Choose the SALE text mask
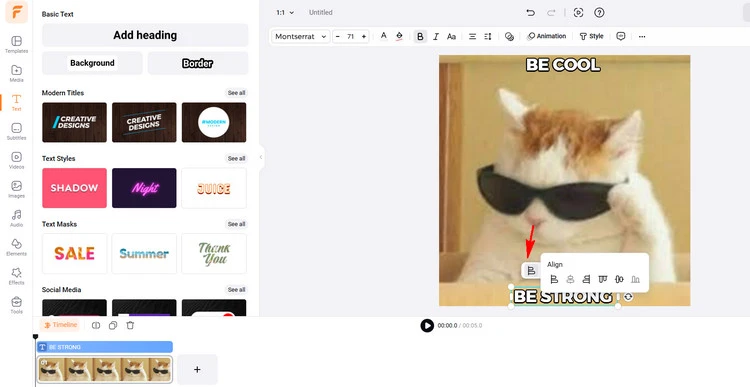 click(x=74, y=254)
